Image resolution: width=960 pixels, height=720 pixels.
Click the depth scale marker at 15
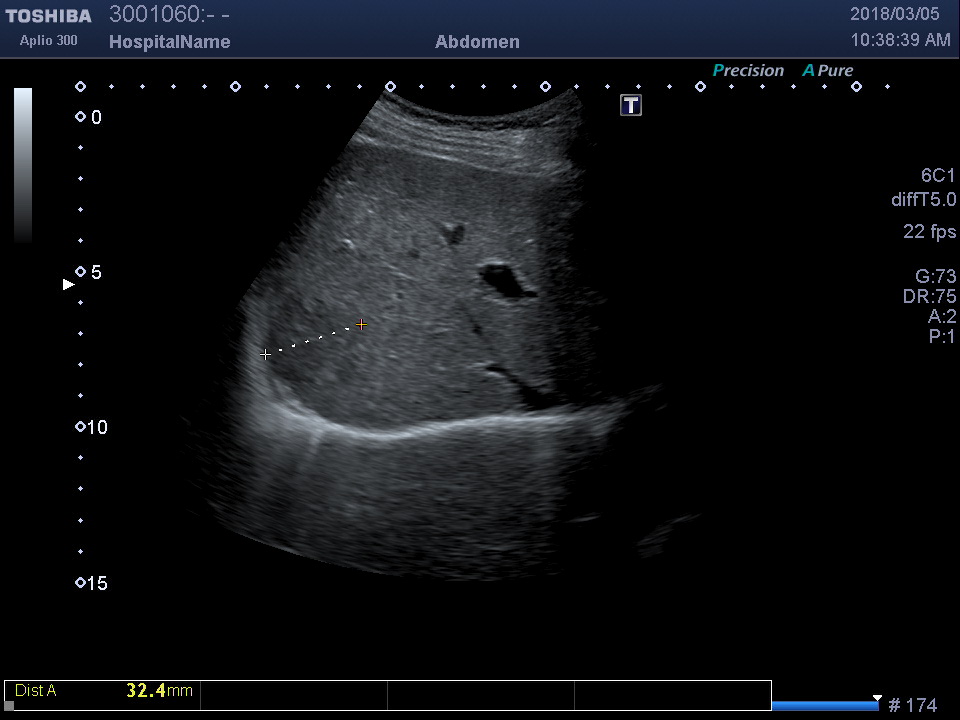[x=80, y=583]
